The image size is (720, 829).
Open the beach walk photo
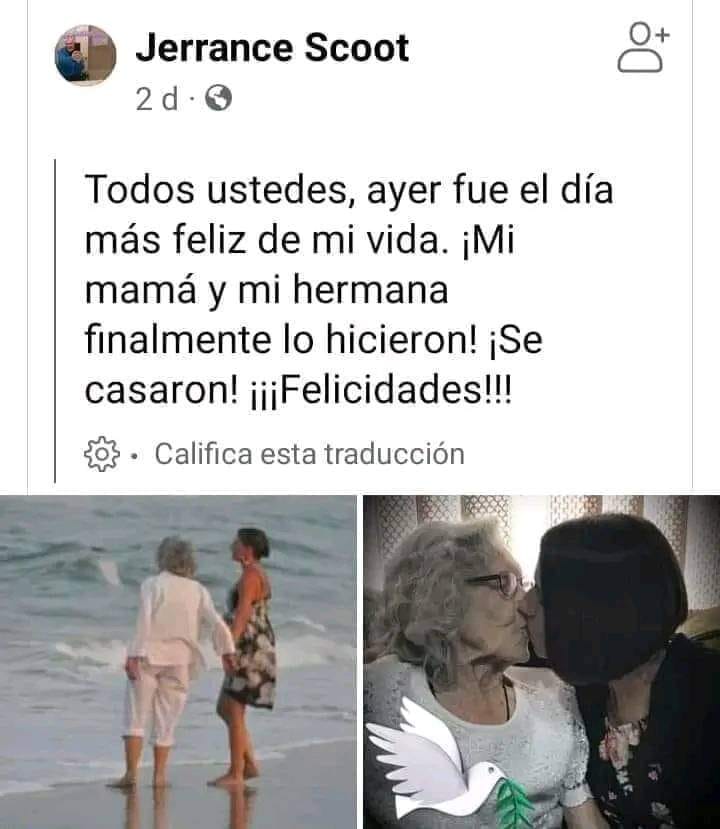pyautogui.click(x=178, y=662)
